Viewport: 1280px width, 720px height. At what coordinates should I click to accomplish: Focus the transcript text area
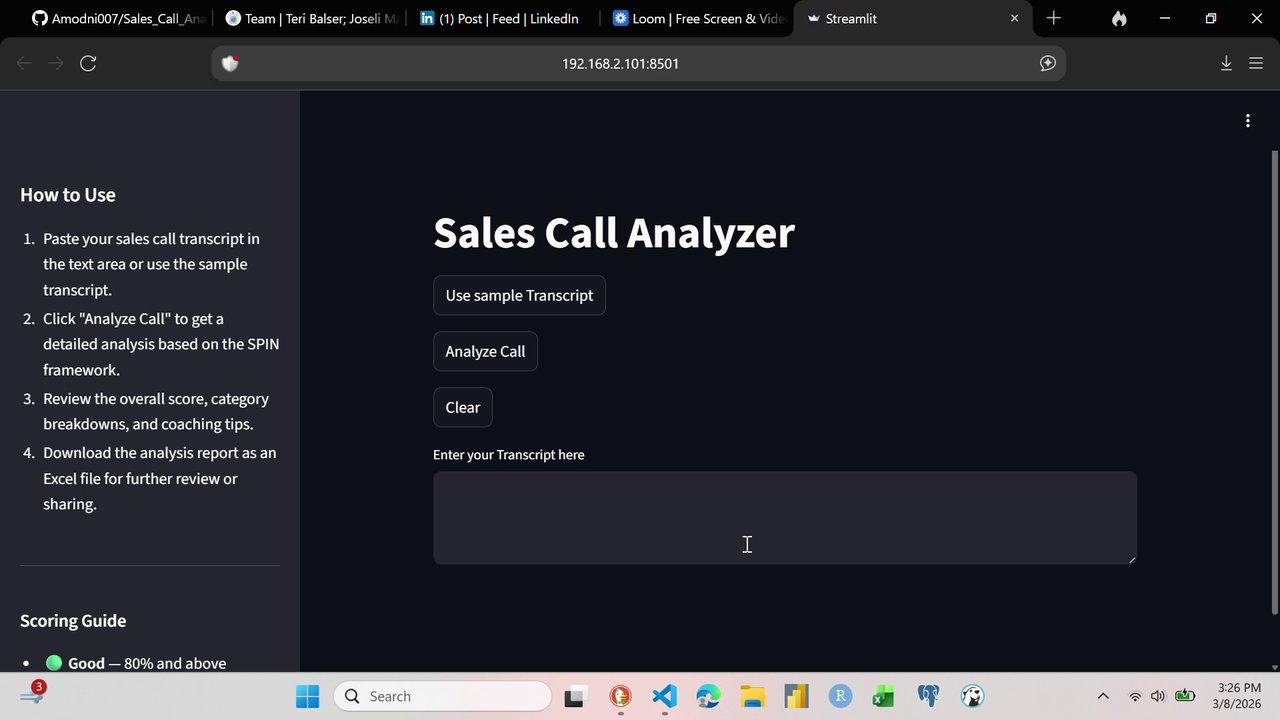pos(785,518)
